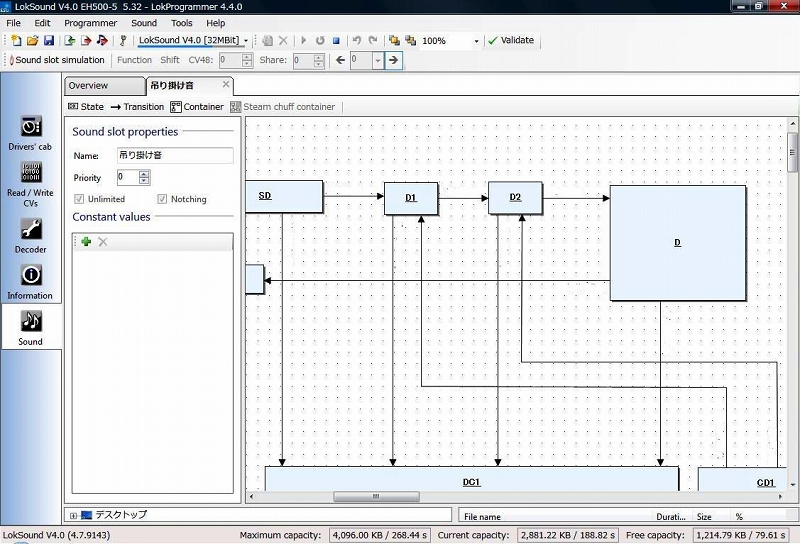Click the Validate button

pos(511,40)
